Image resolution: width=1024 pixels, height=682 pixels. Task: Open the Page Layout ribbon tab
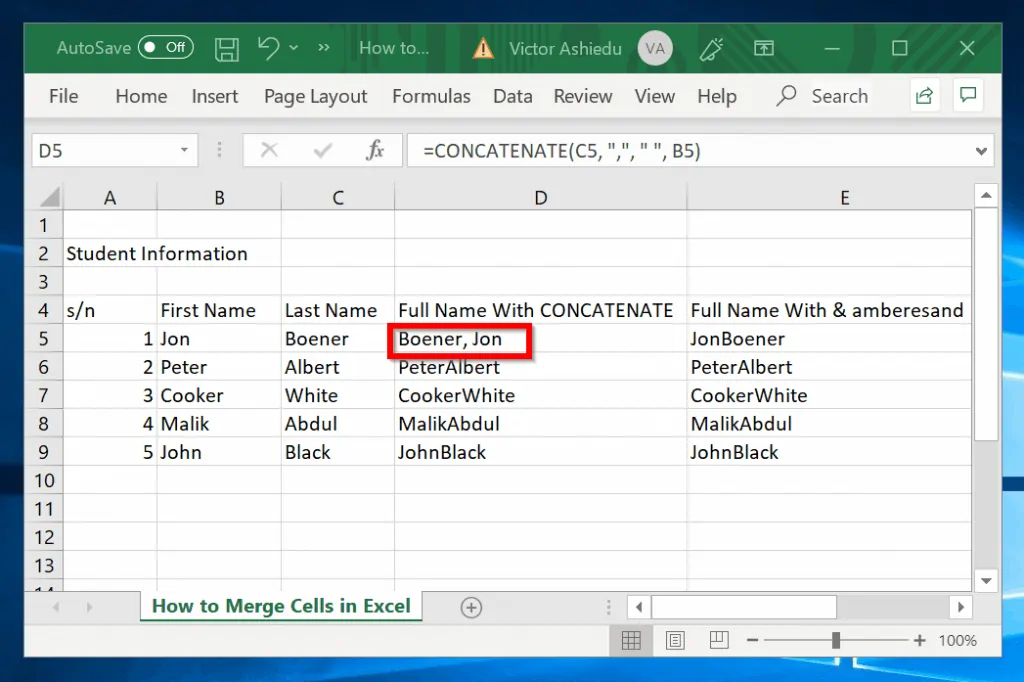pos(315,96)
